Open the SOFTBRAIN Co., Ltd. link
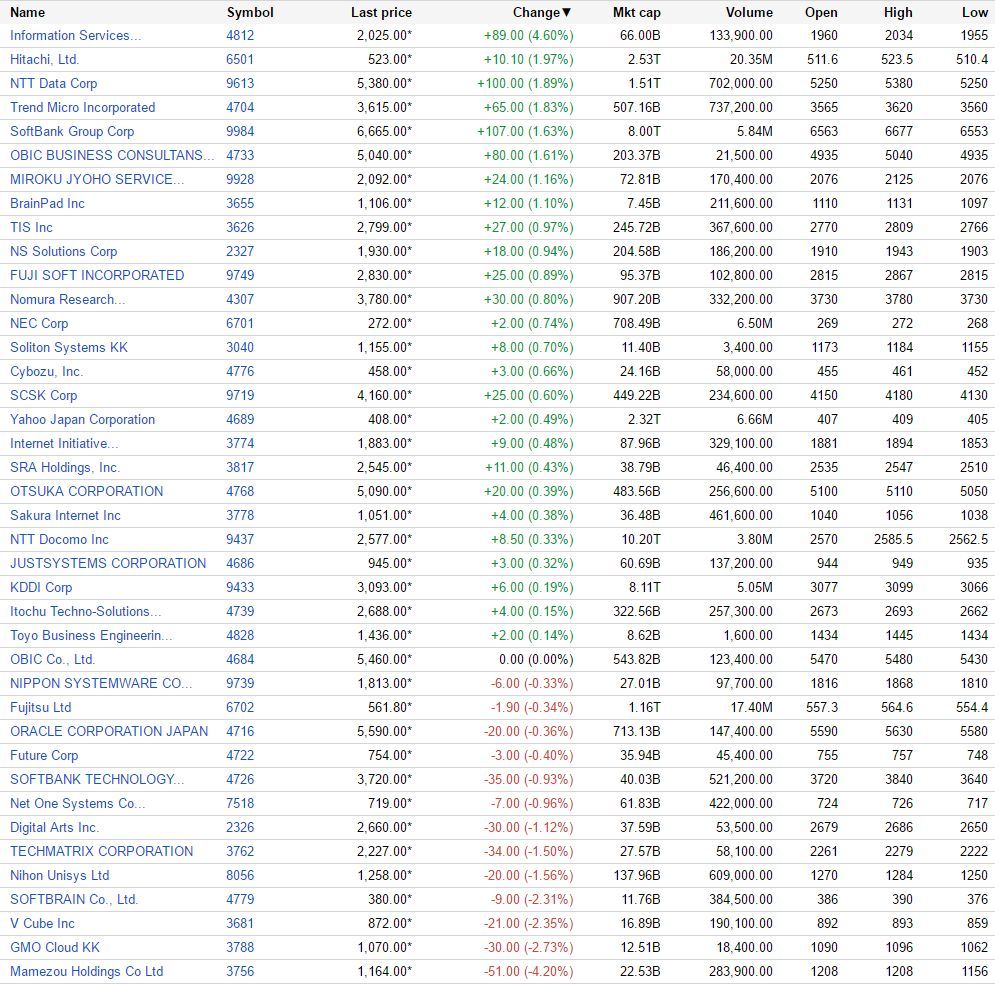Viewport: 995px width, 984px height. point(74,900)
